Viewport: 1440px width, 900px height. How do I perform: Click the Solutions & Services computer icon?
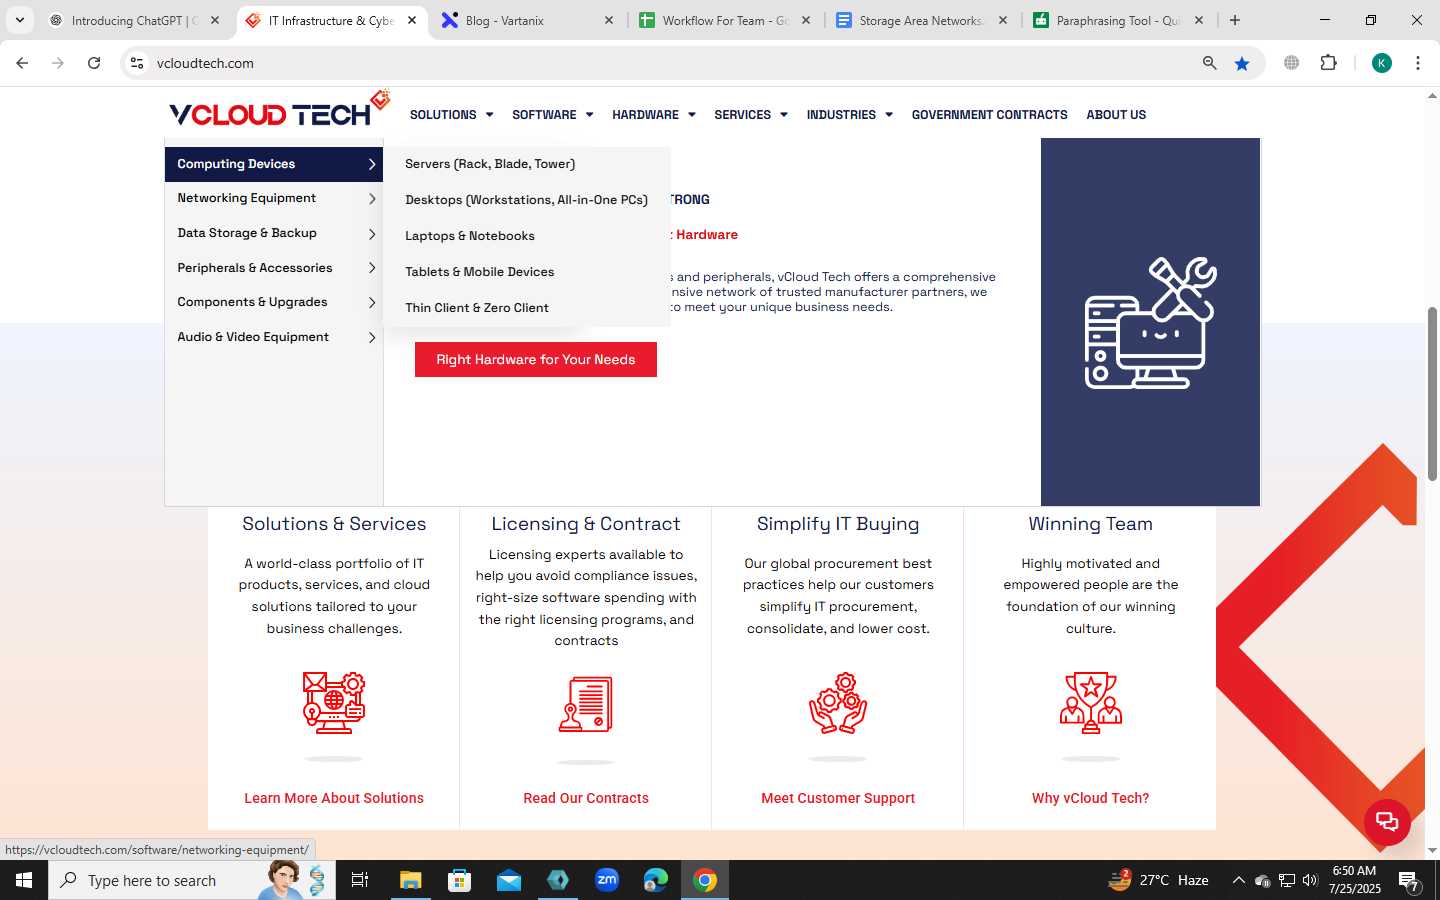click(x=334, y=703)
